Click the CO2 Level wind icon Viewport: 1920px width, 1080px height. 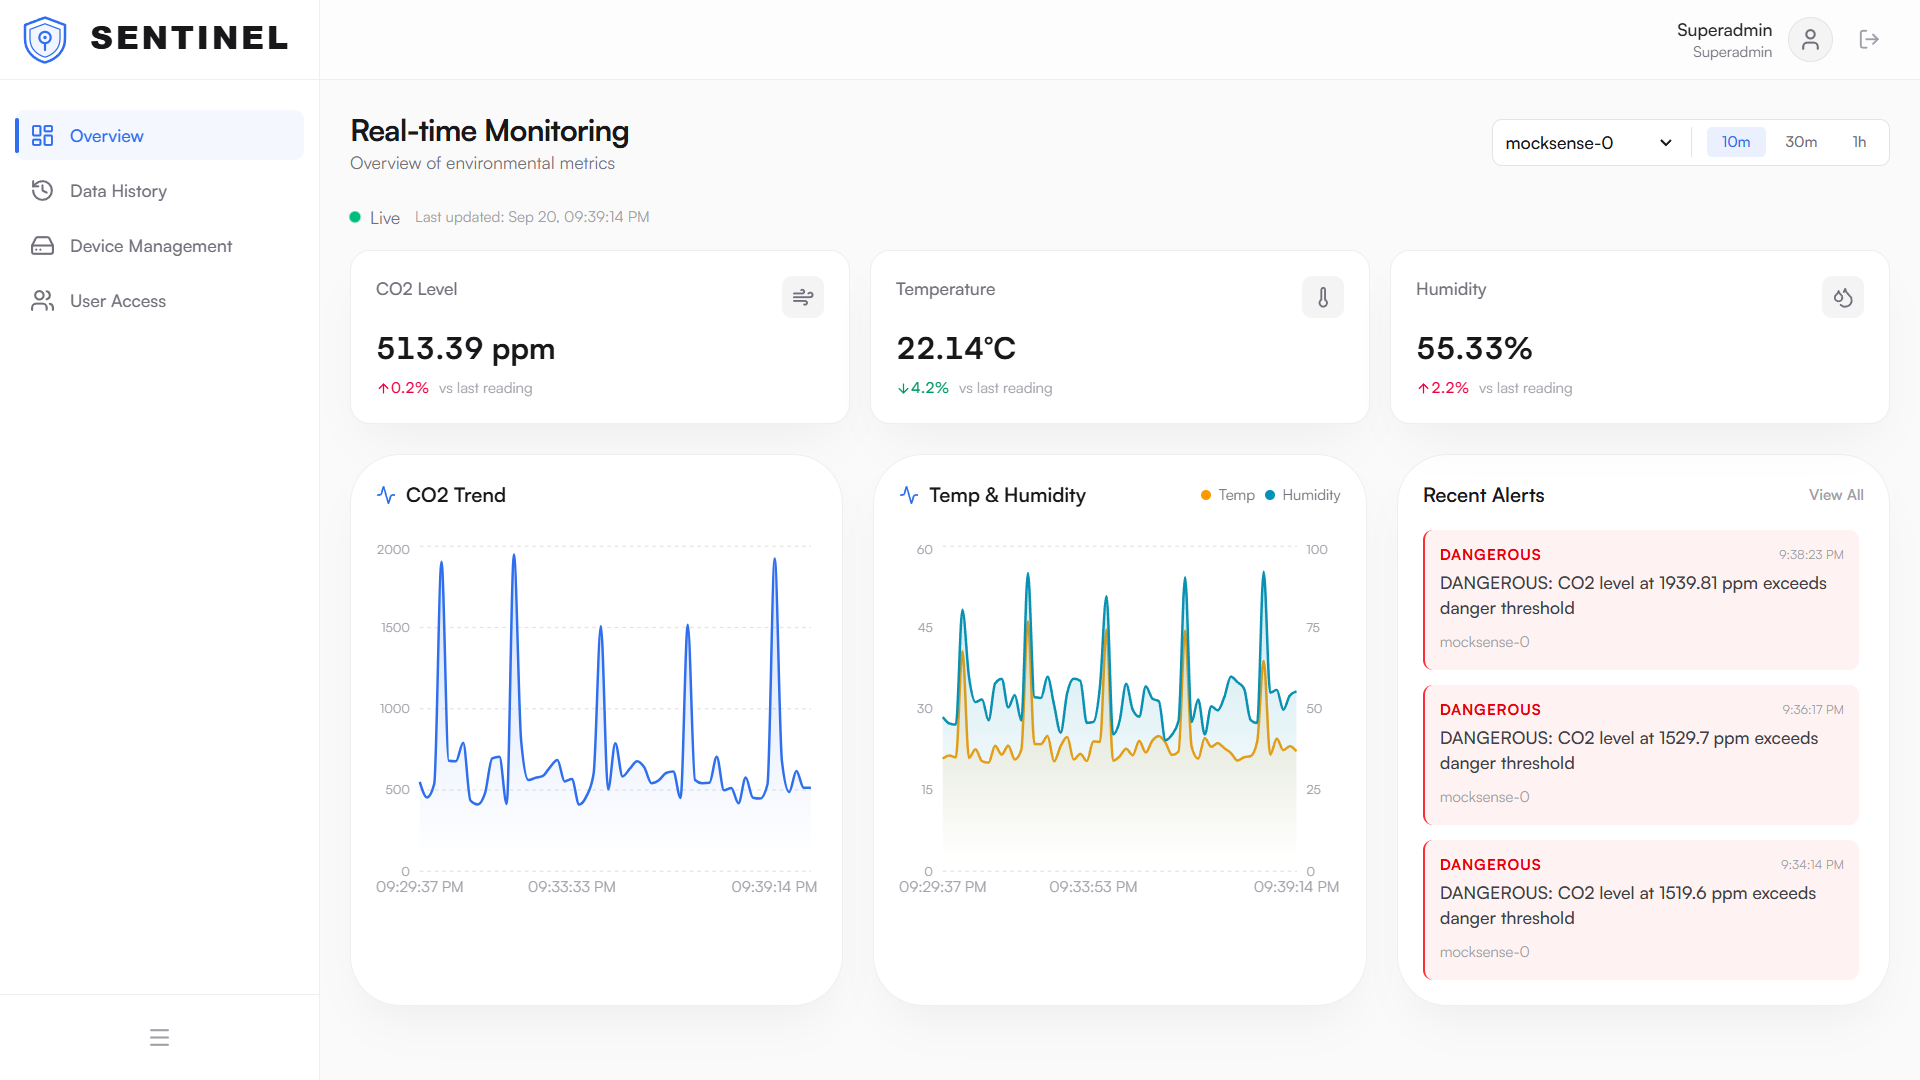pyautogui.click(x=803, y=297)
